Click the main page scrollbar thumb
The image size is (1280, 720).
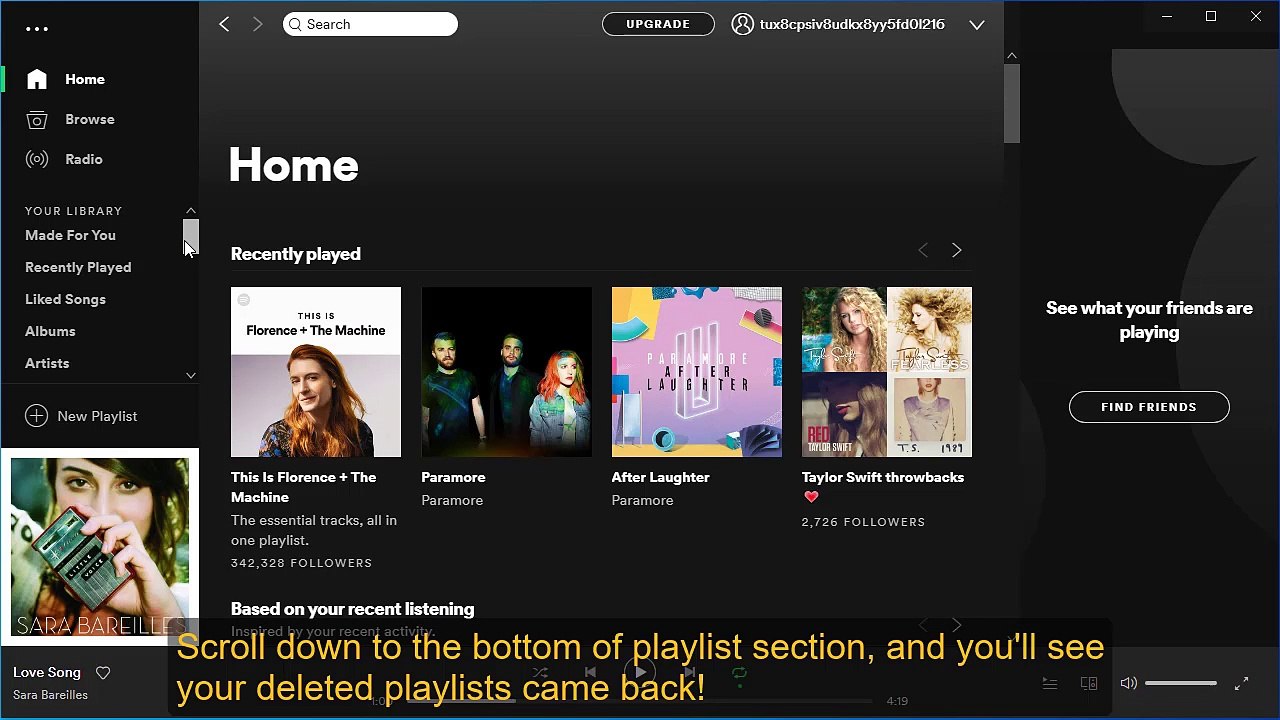click(1012, 103)
